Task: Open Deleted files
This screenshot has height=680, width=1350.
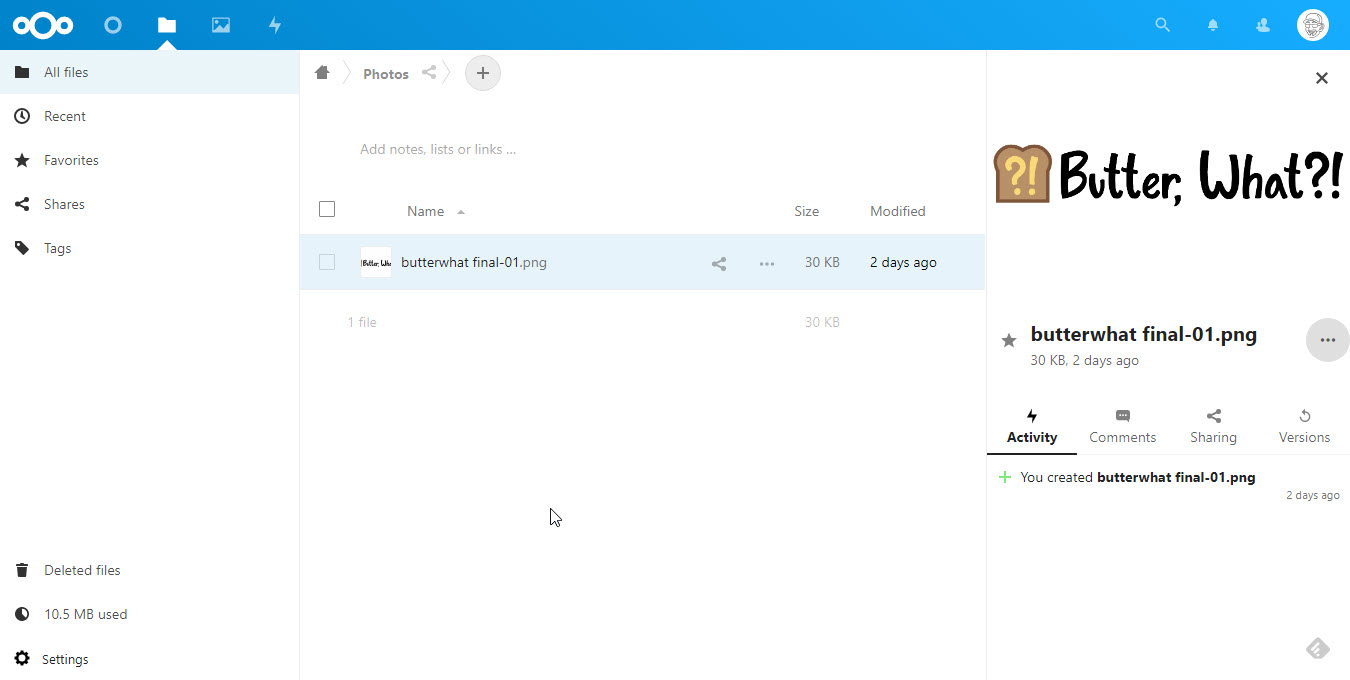Action: 149,570
